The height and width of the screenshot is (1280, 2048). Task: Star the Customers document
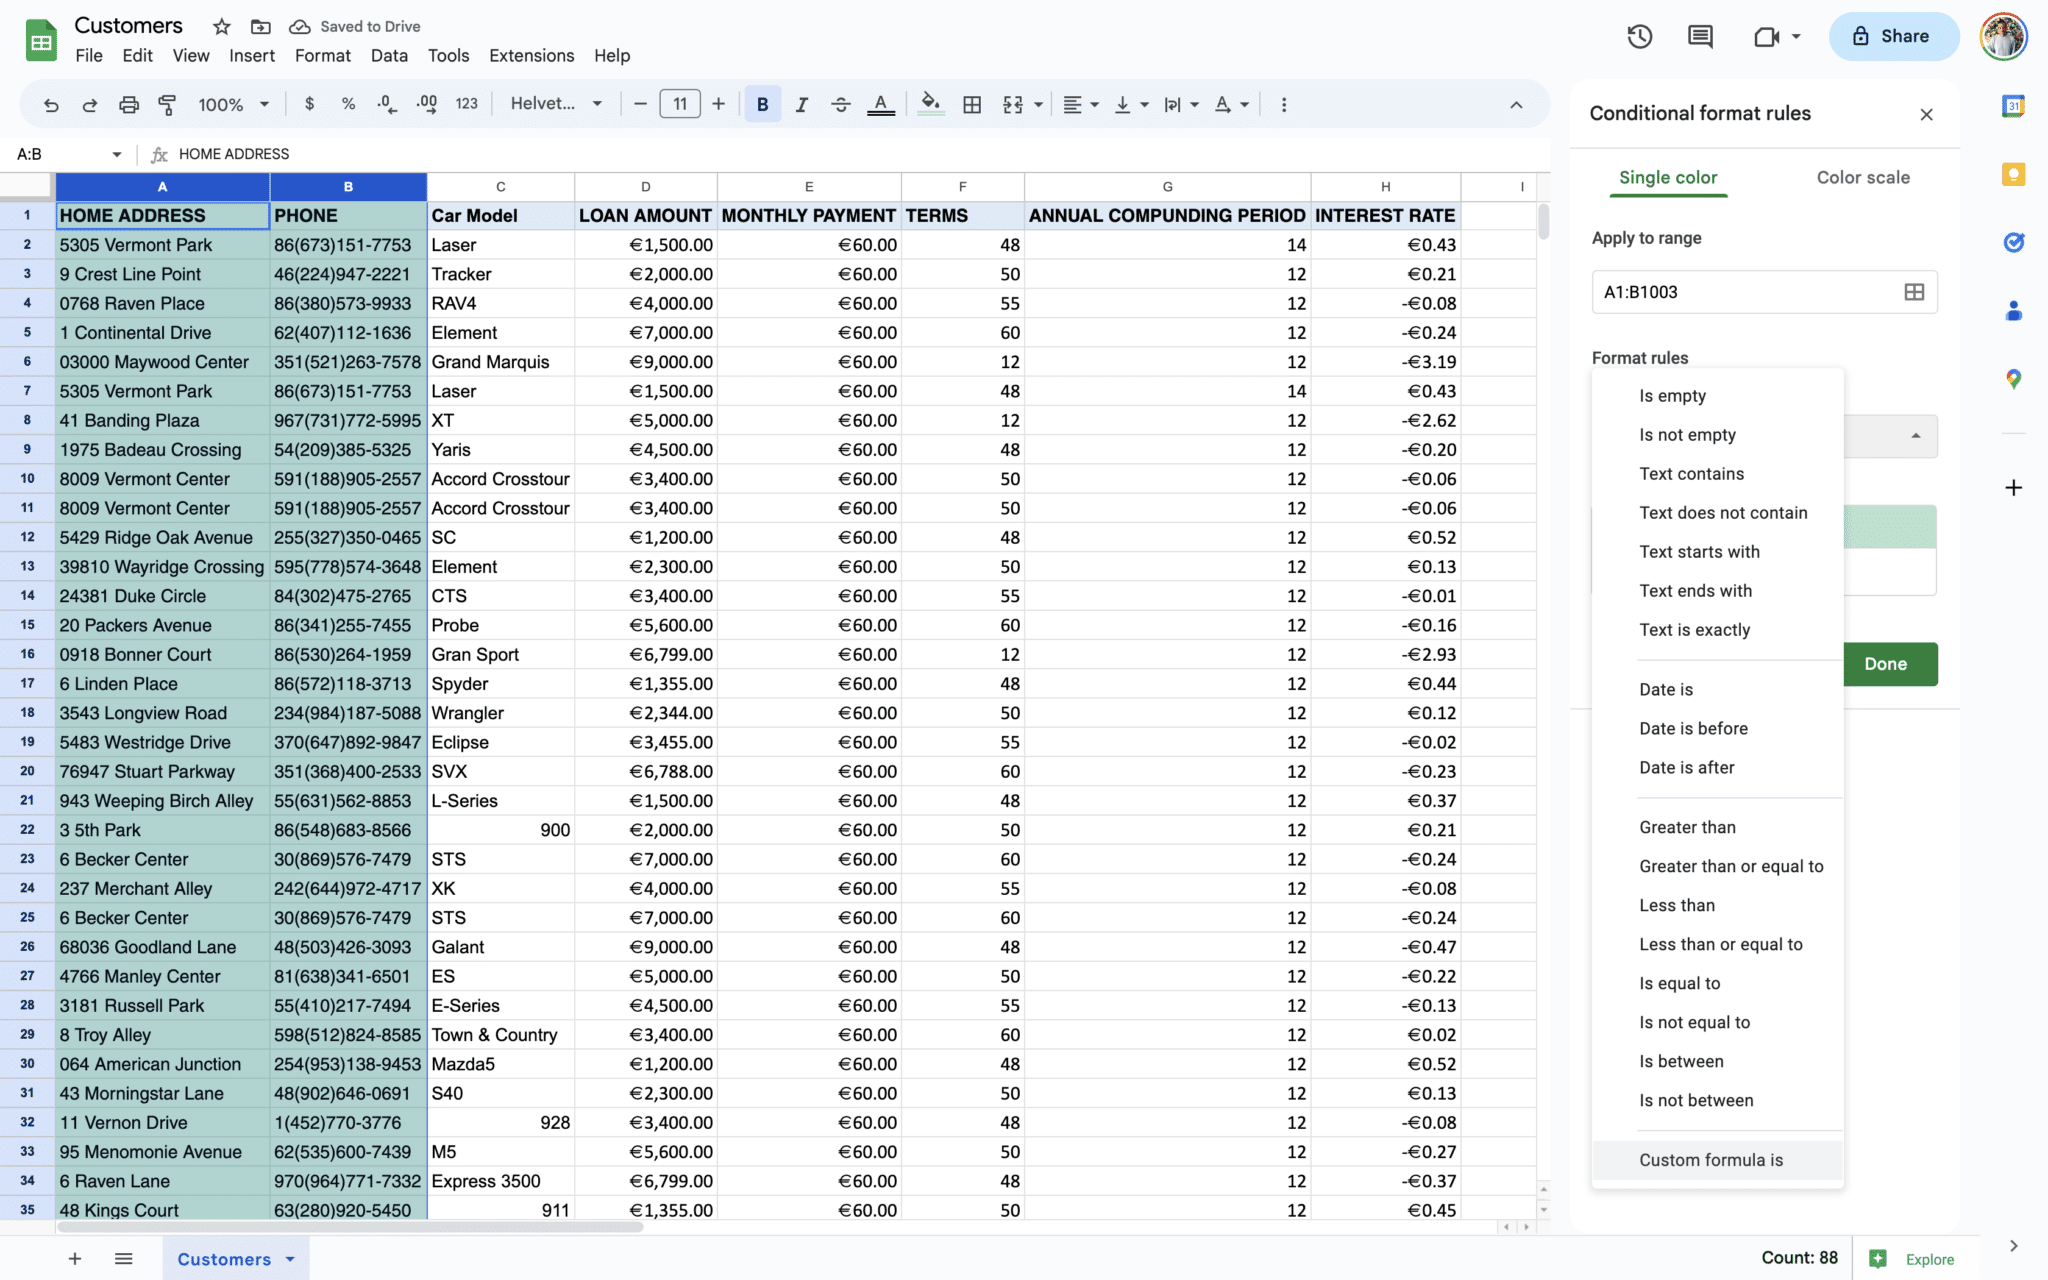(x=222, y=26)
